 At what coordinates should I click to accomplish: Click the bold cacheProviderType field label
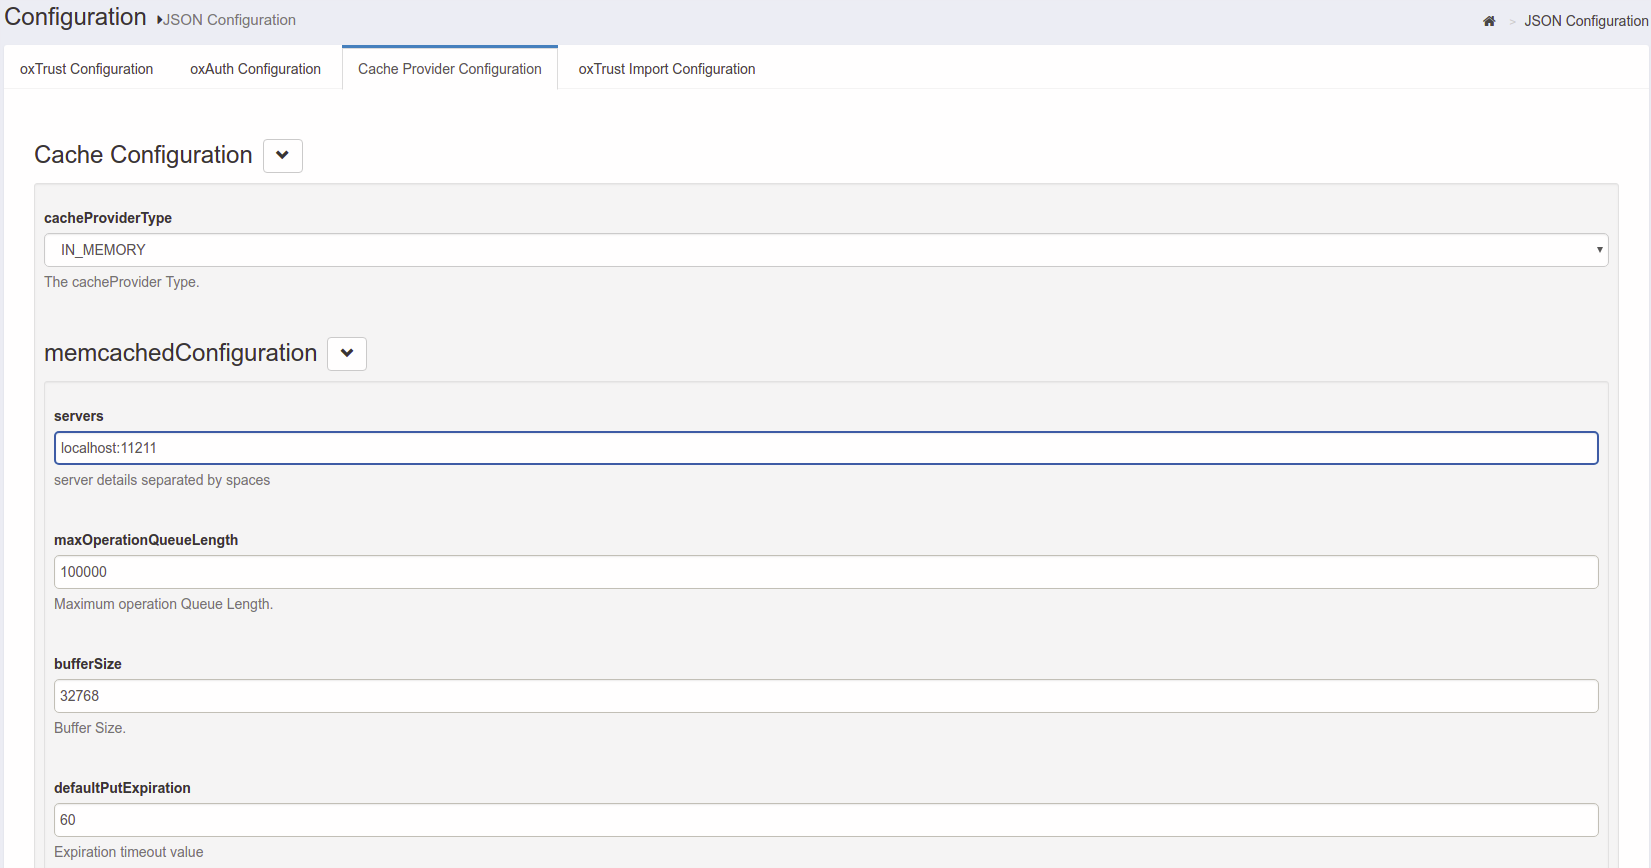coord(108,218)
